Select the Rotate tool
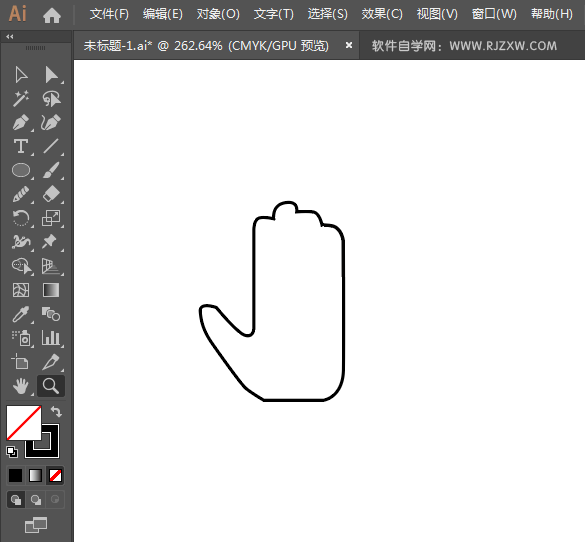Viewport: 585px width, 542px height. (21, 218)
